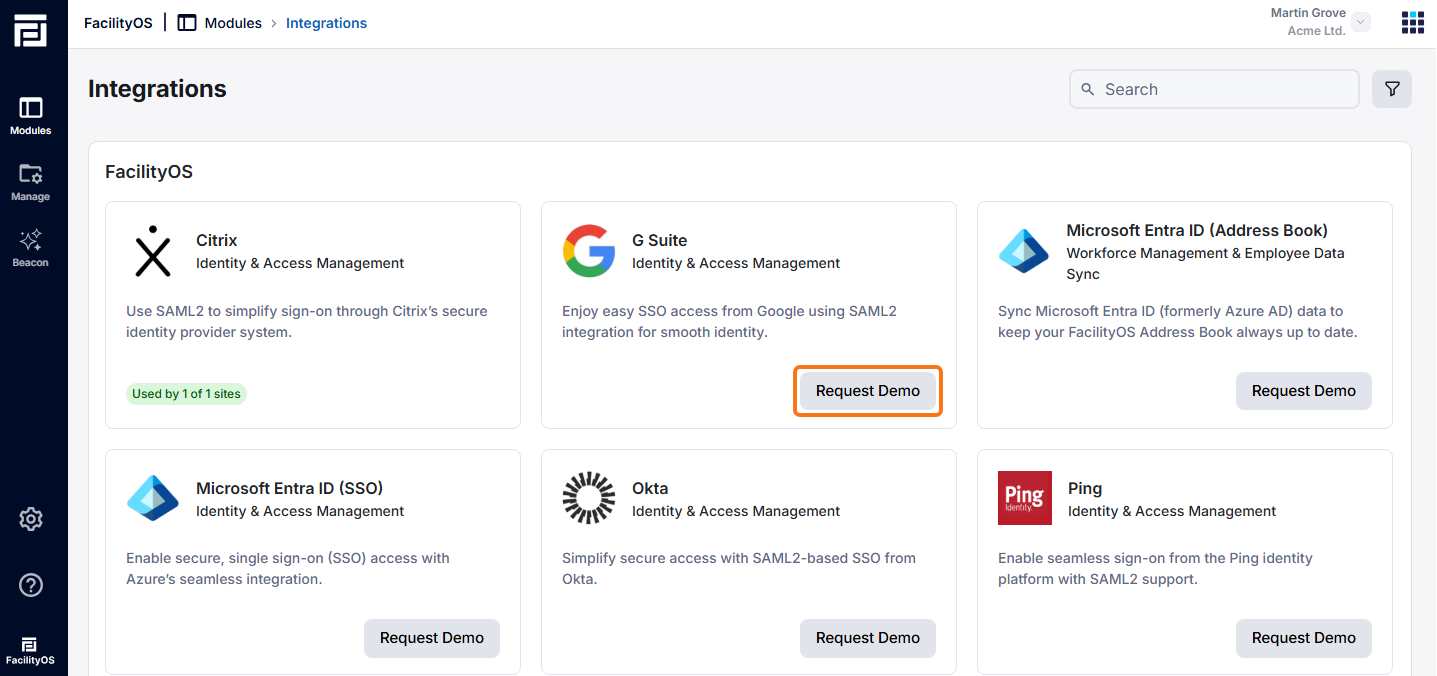Expand the Martin Grove account dropdown
This screenshot has height=676, width=1437.
pyautogui.click(x=1359, y=21)
